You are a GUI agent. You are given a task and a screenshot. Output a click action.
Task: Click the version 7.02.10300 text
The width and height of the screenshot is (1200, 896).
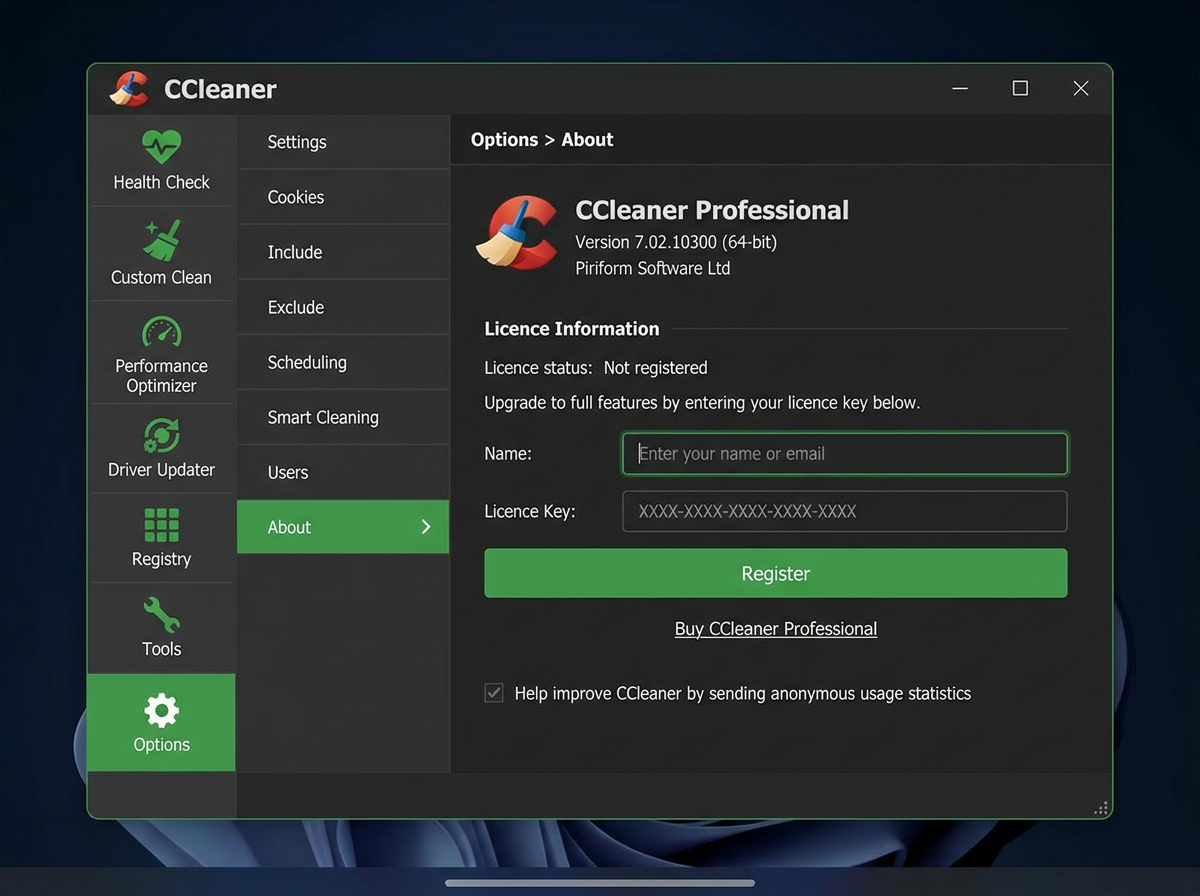[x=676, y=242]
